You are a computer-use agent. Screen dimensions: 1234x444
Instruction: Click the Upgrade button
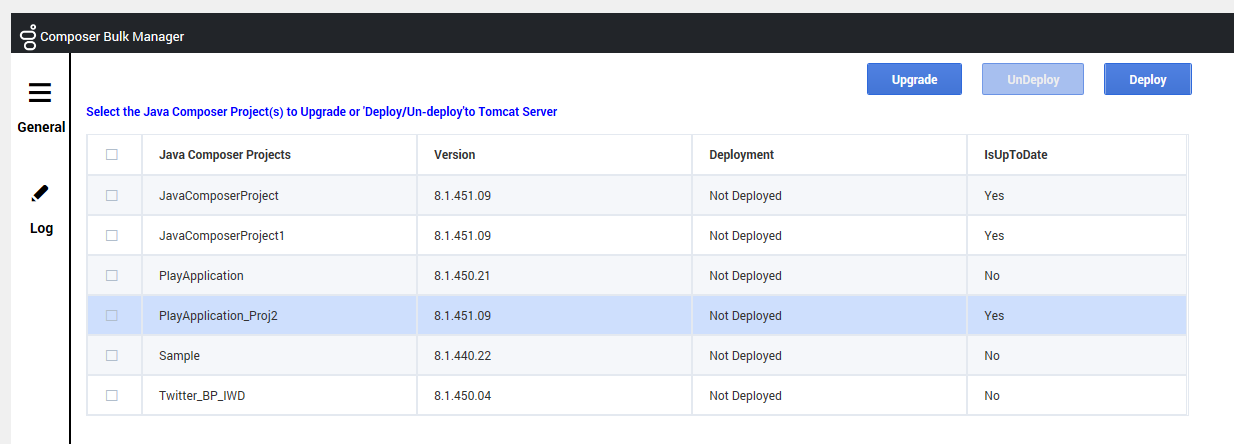click(914, 79)
